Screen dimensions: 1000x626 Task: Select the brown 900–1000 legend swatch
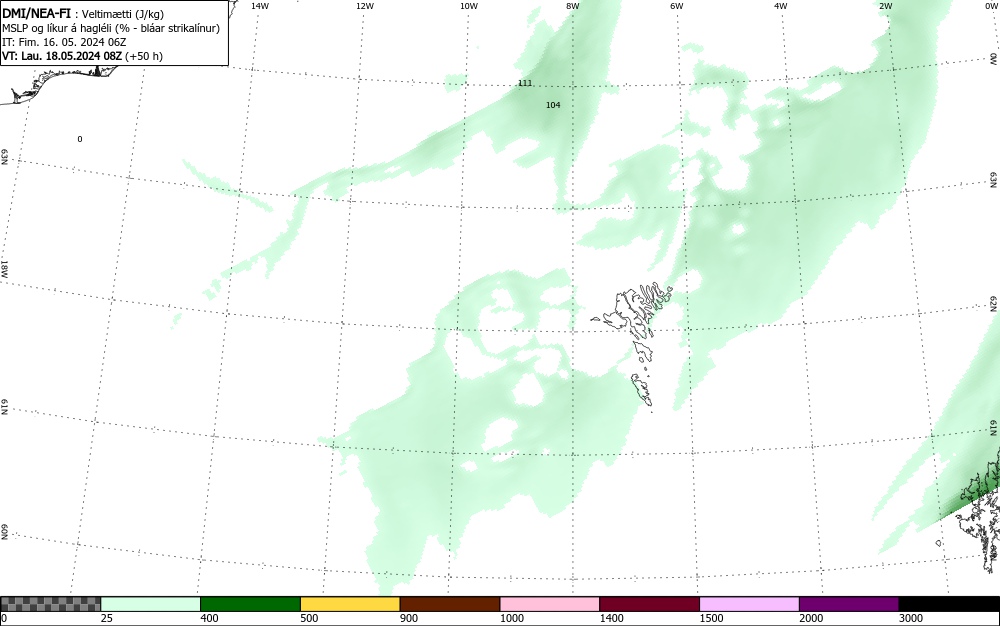(x=450, y=604)
